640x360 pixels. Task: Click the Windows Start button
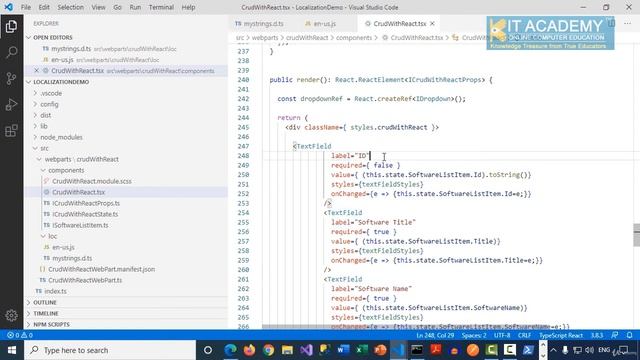coord(12,350)
